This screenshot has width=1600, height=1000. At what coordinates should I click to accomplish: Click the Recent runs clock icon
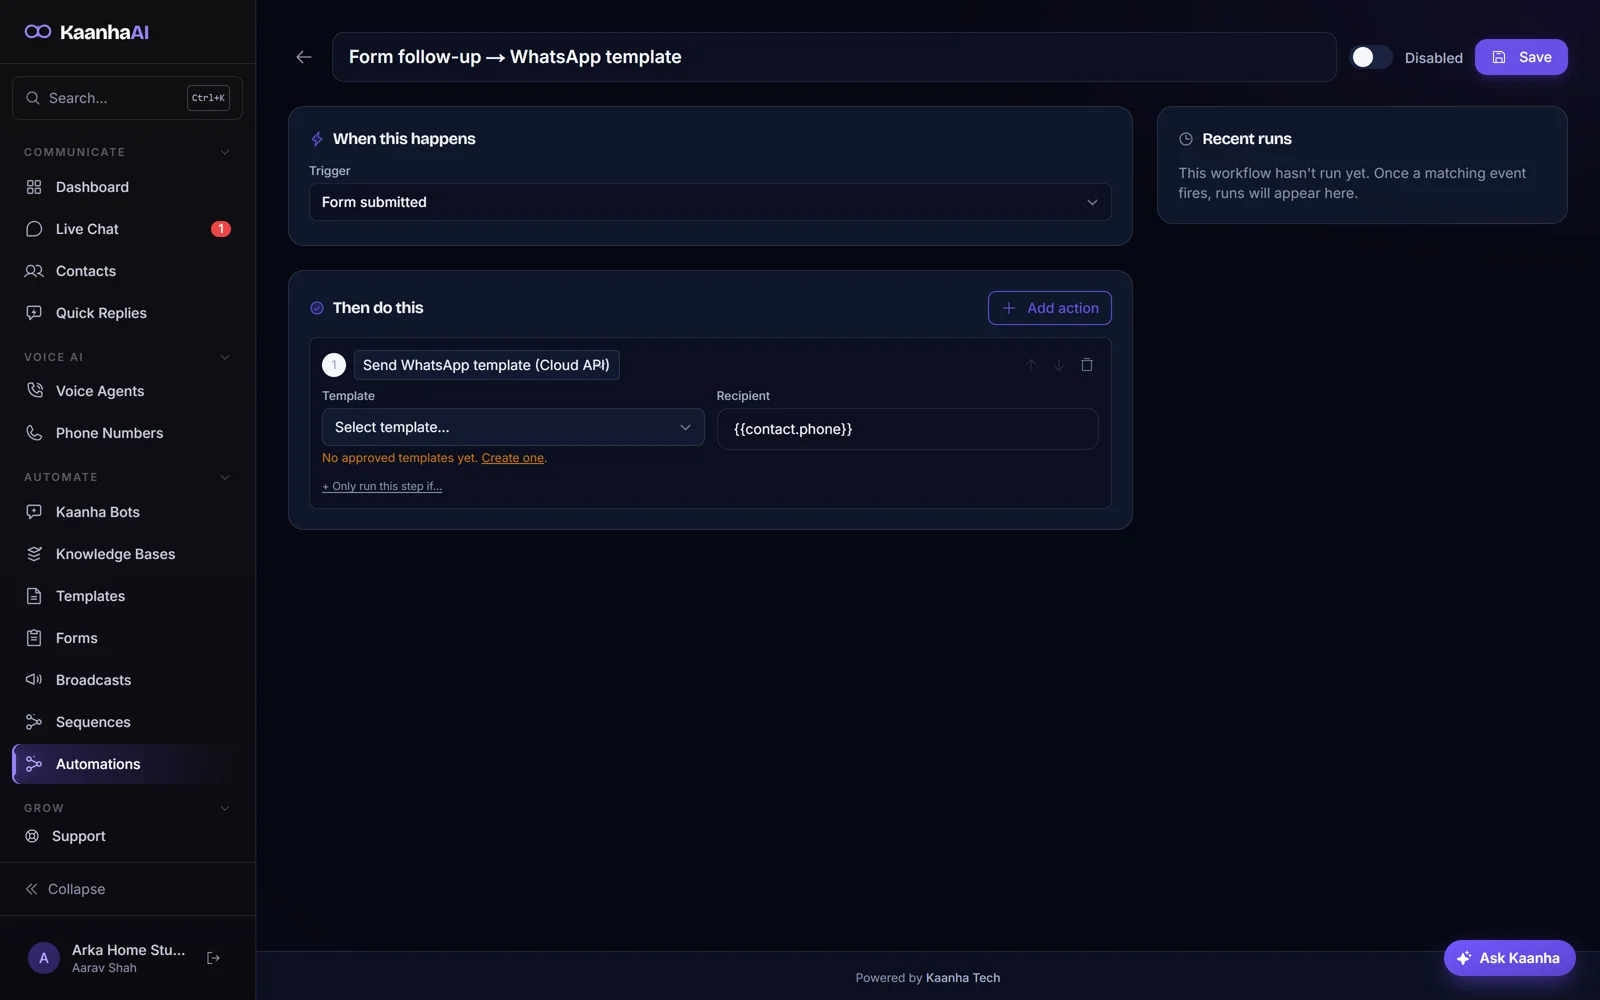pyautogui.click(x=1186, y=139)
